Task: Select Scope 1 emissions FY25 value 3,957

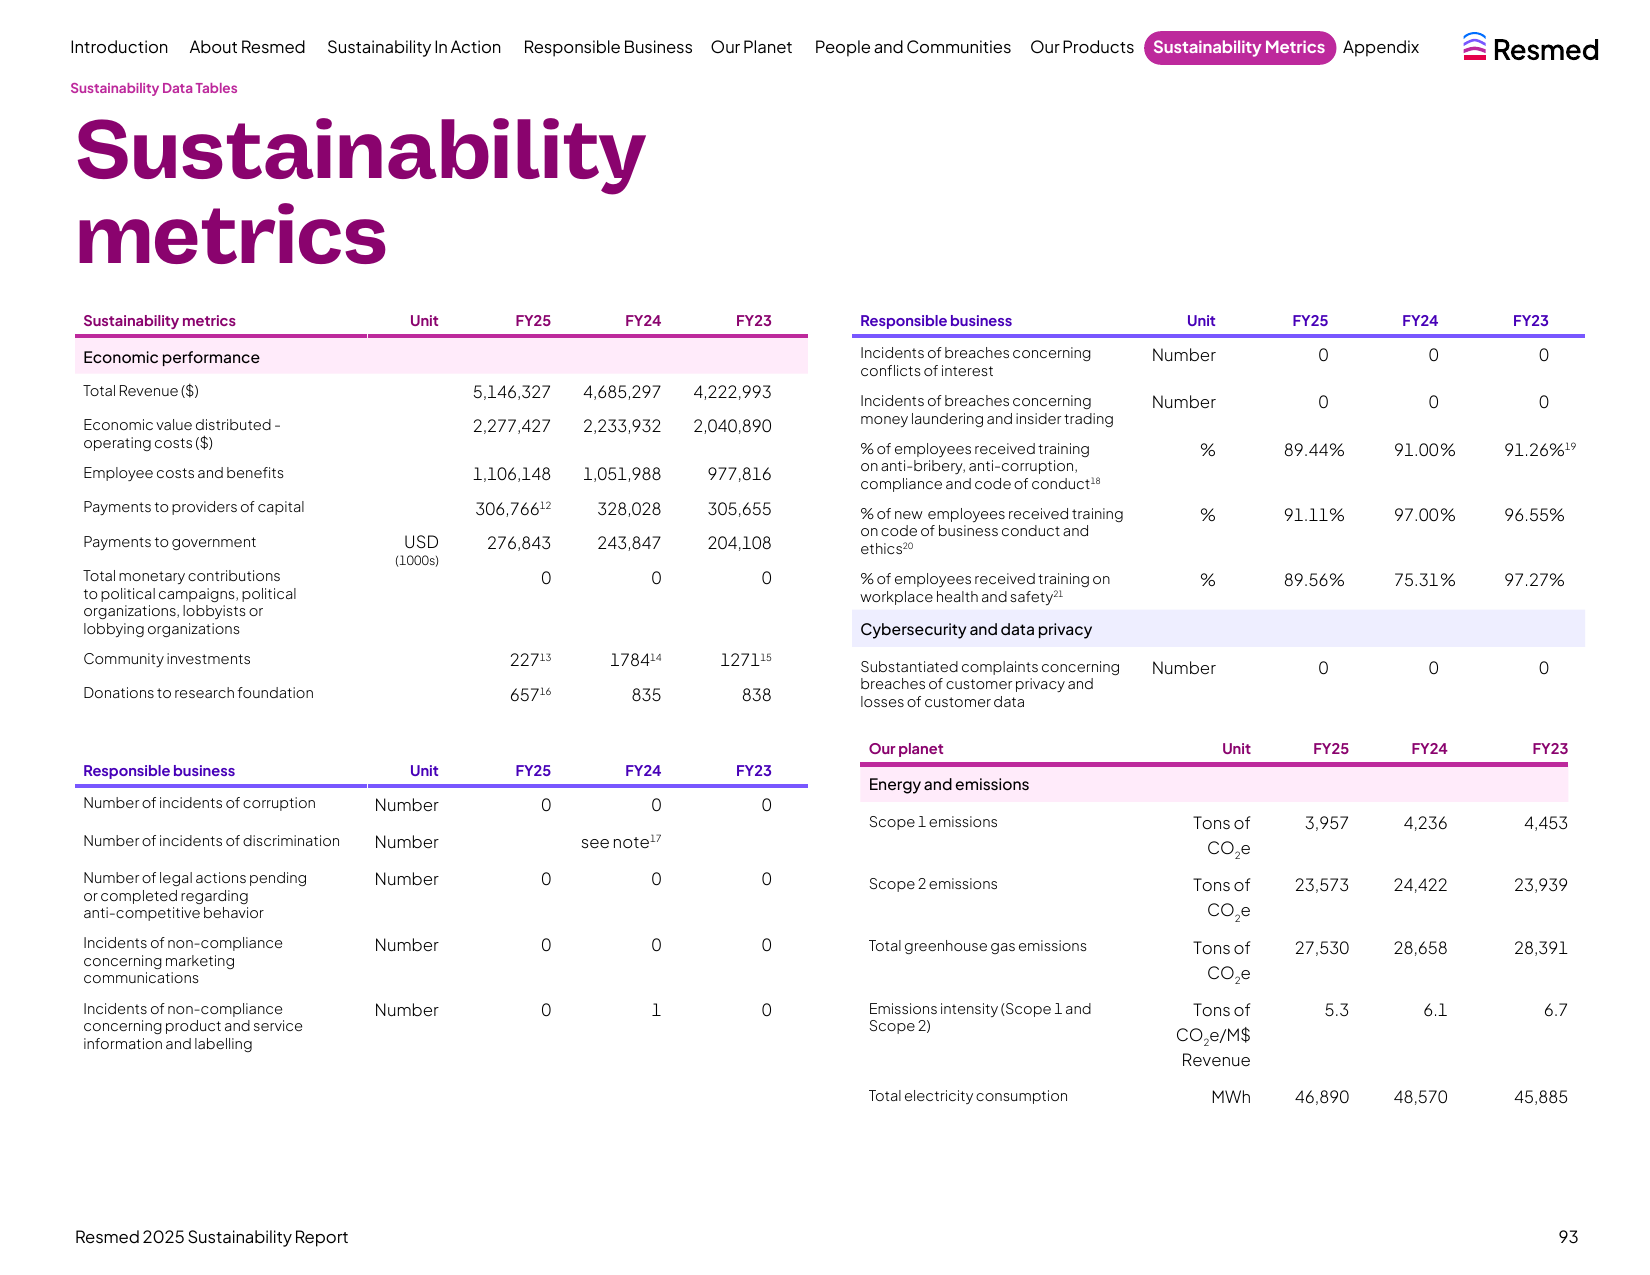Action: point(1326,823)
